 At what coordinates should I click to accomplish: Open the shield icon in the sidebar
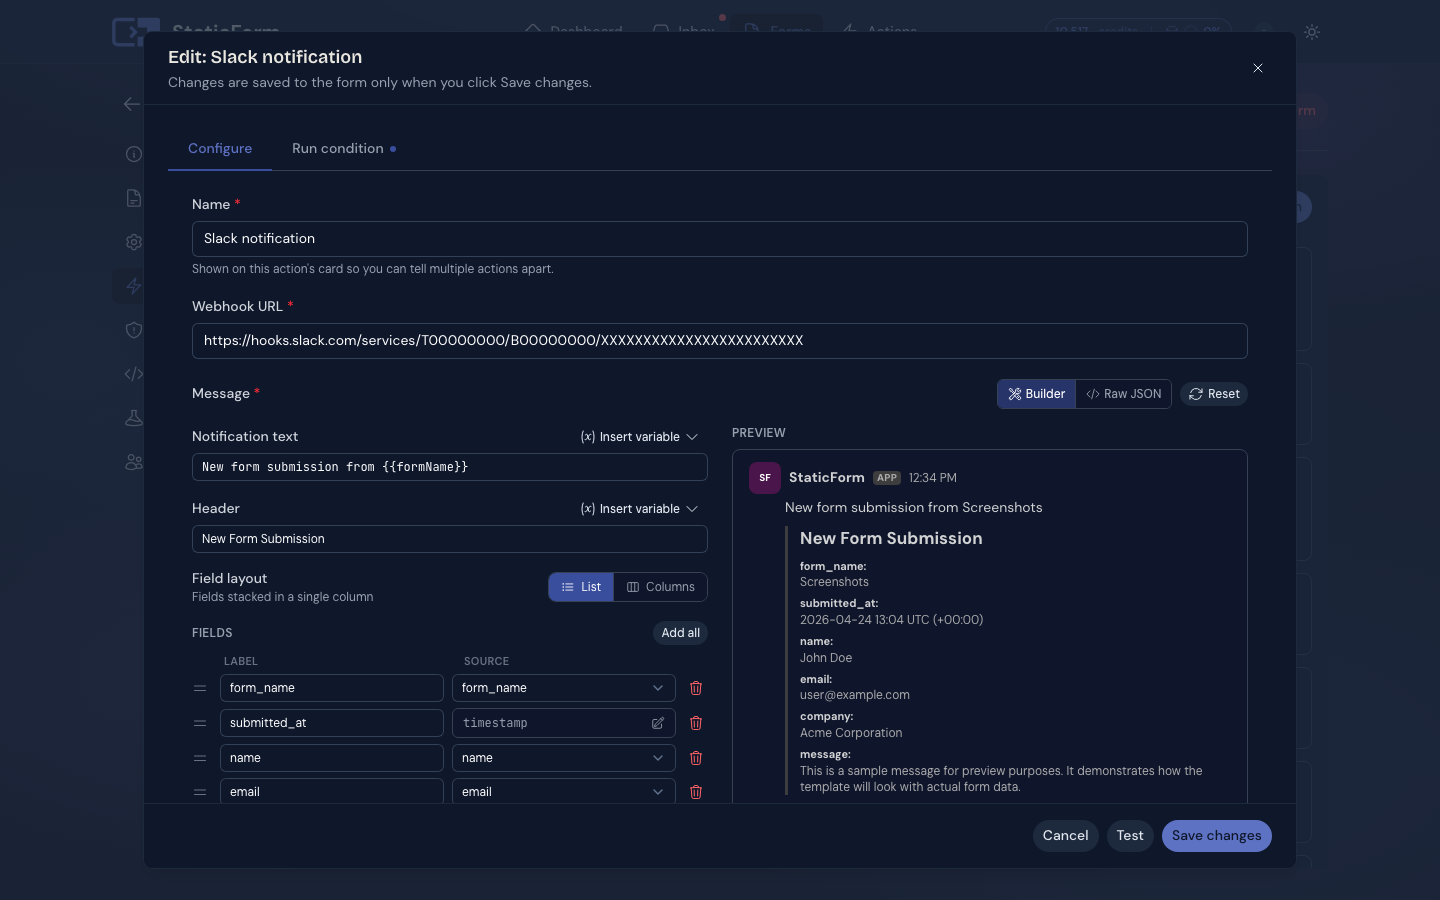[134, 330]
